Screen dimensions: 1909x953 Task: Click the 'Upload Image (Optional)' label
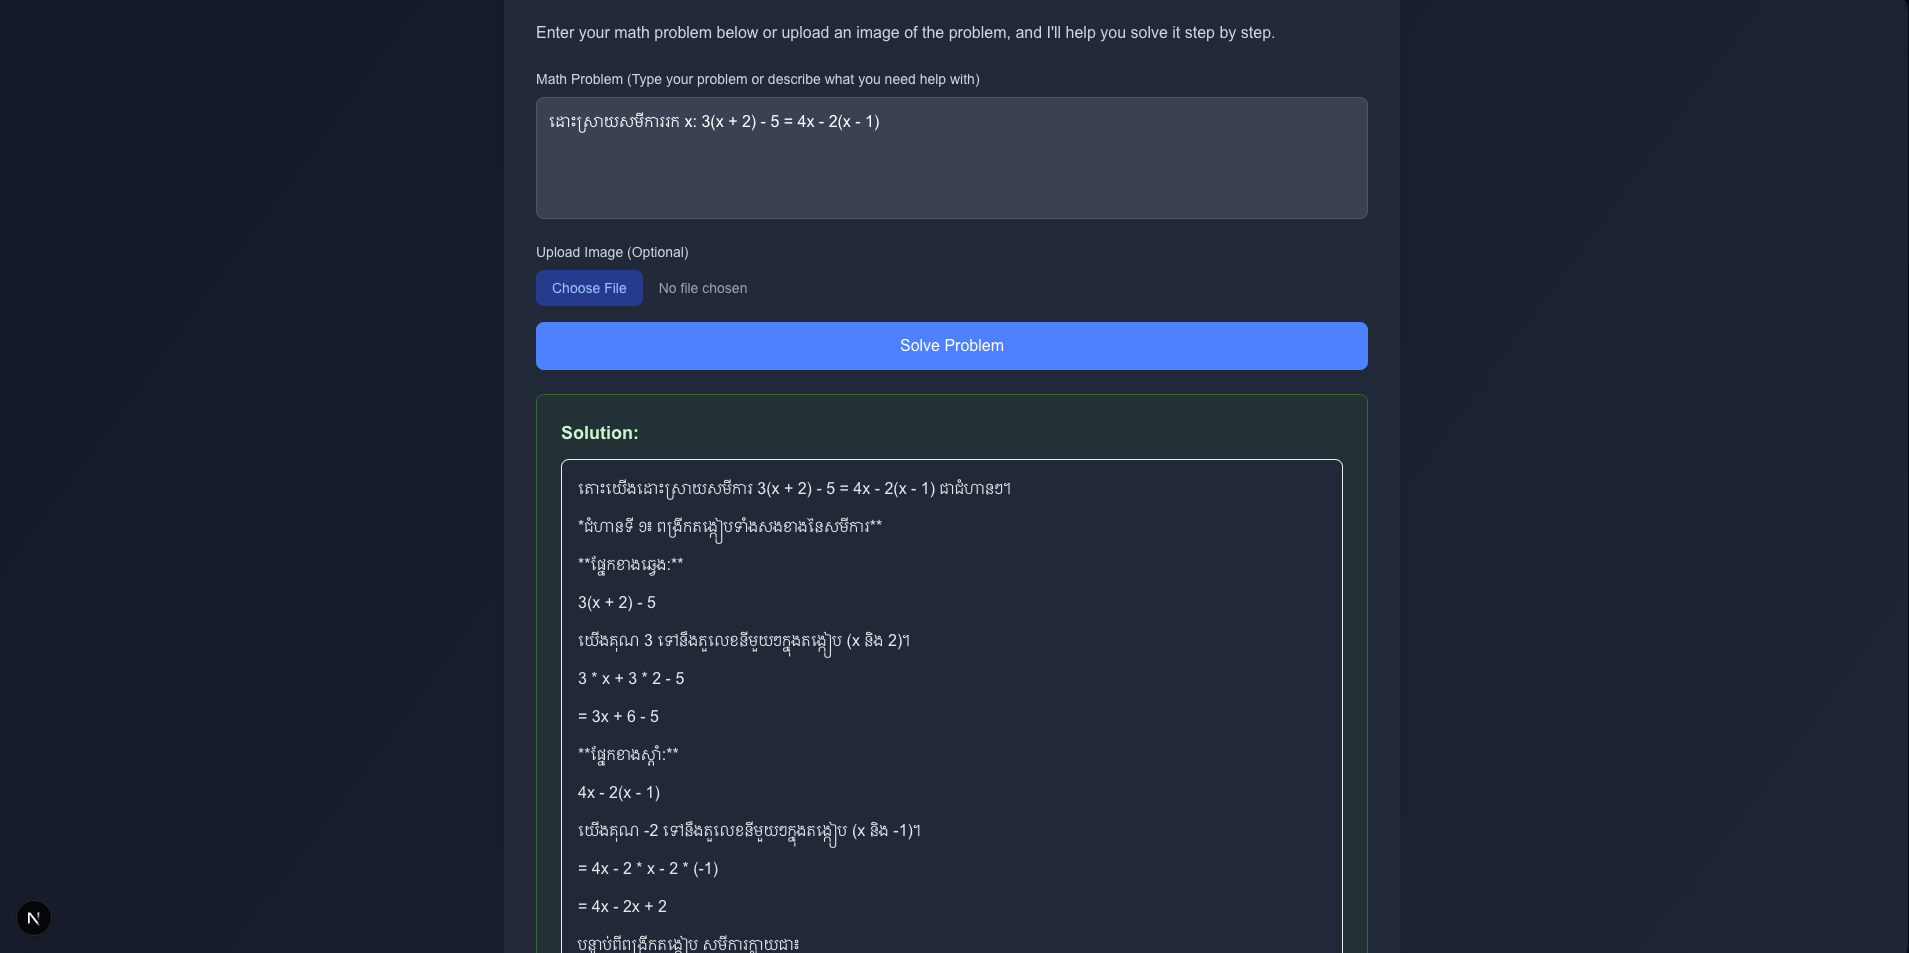[612, 252]
